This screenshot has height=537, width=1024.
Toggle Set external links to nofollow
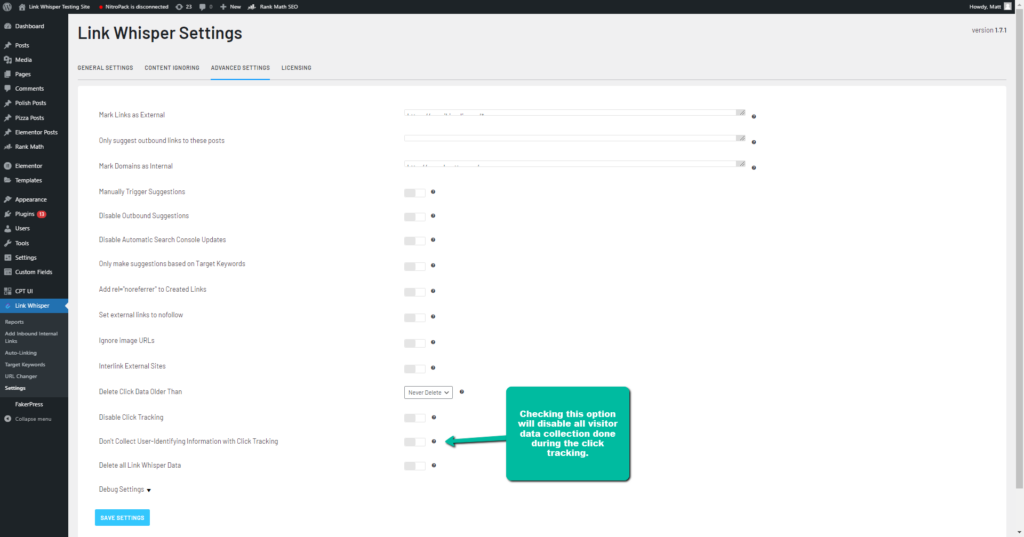414,317
